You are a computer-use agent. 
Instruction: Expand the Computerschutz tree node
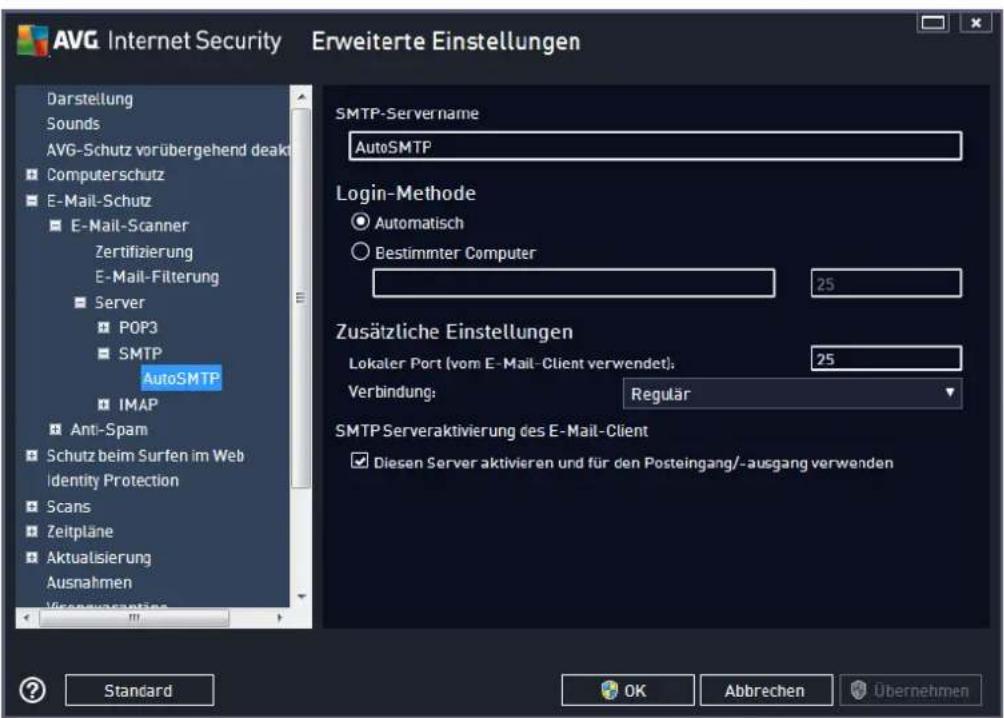(x=31, y=174)
